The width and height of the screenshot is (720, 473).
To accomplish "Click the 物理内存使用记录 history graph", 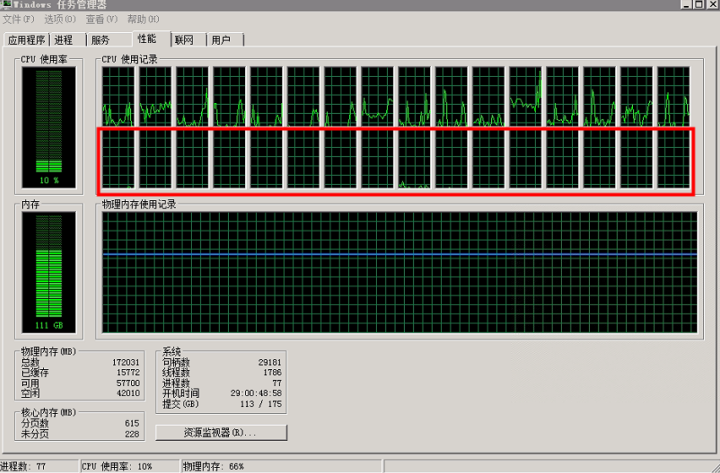I will 399,272.
